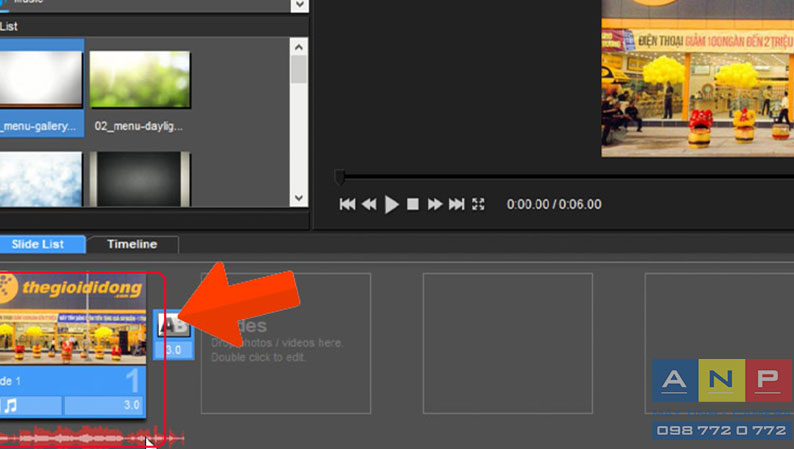Open the AB transition between slides

[x=173, y=325]
